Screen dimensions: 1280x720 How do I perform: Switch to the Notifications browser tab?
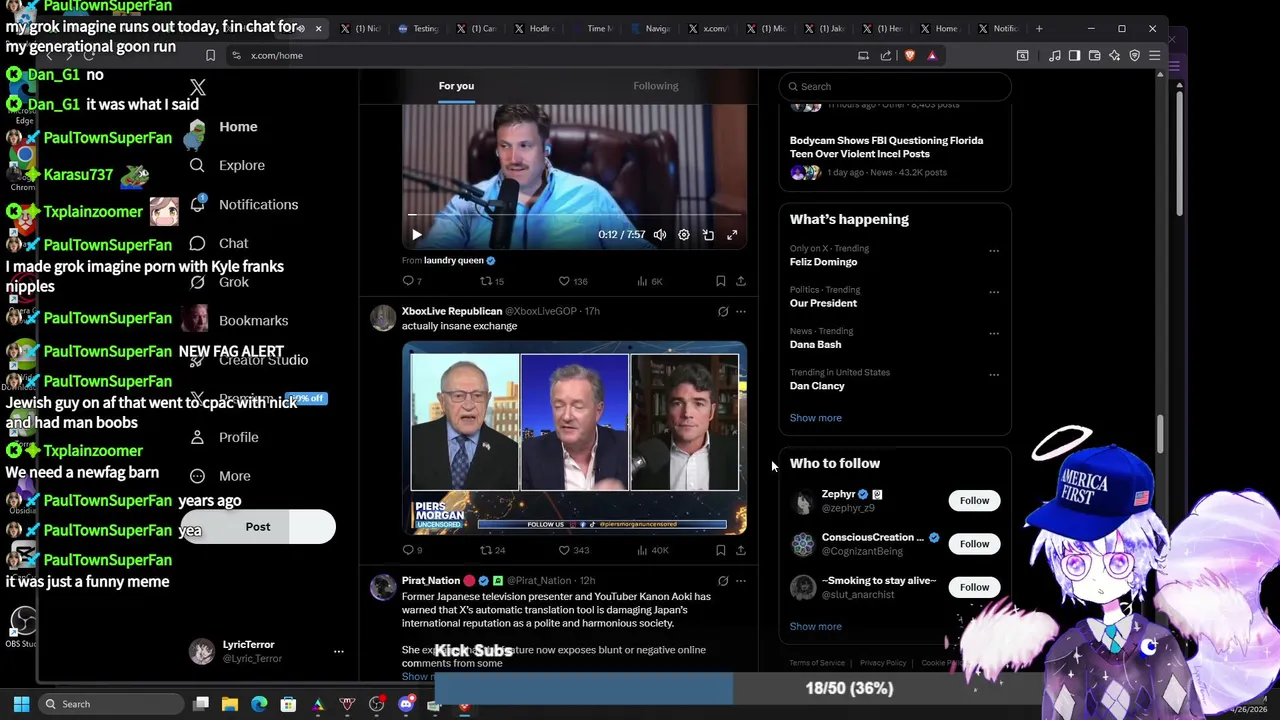999,28
